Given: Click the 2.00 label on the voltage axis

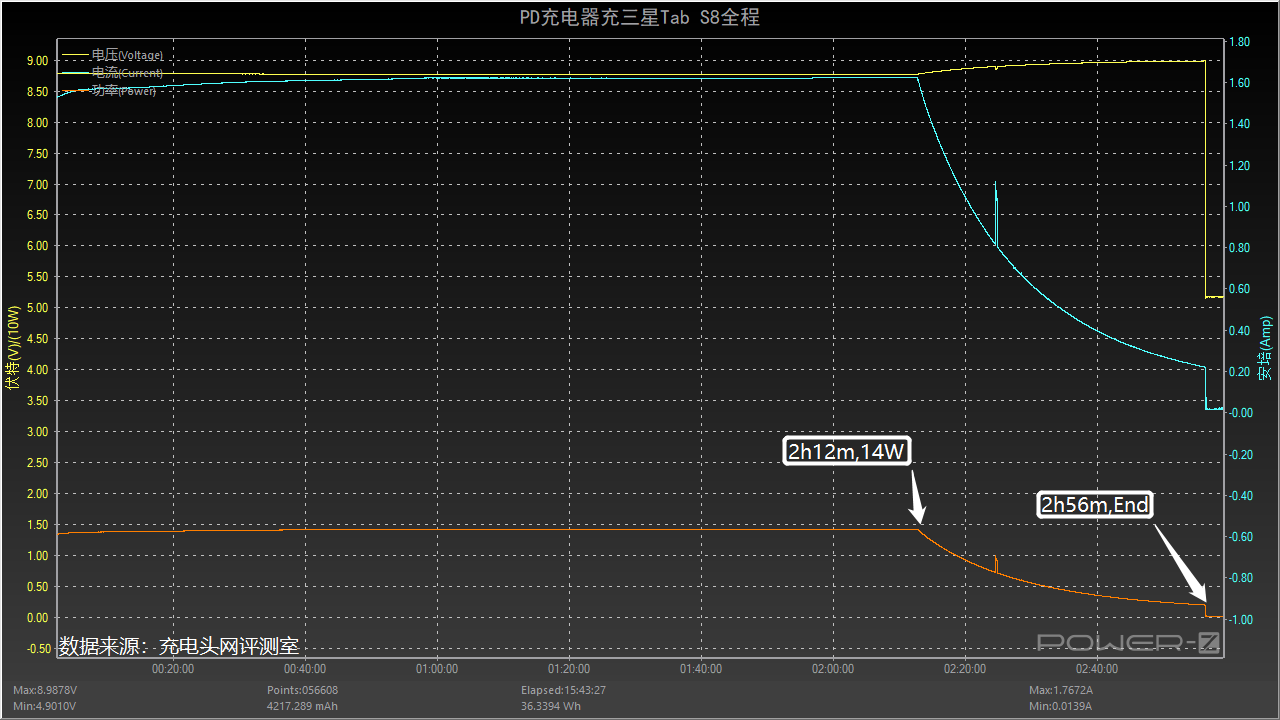Looking at the screenshot, I should tap(37, 494).
